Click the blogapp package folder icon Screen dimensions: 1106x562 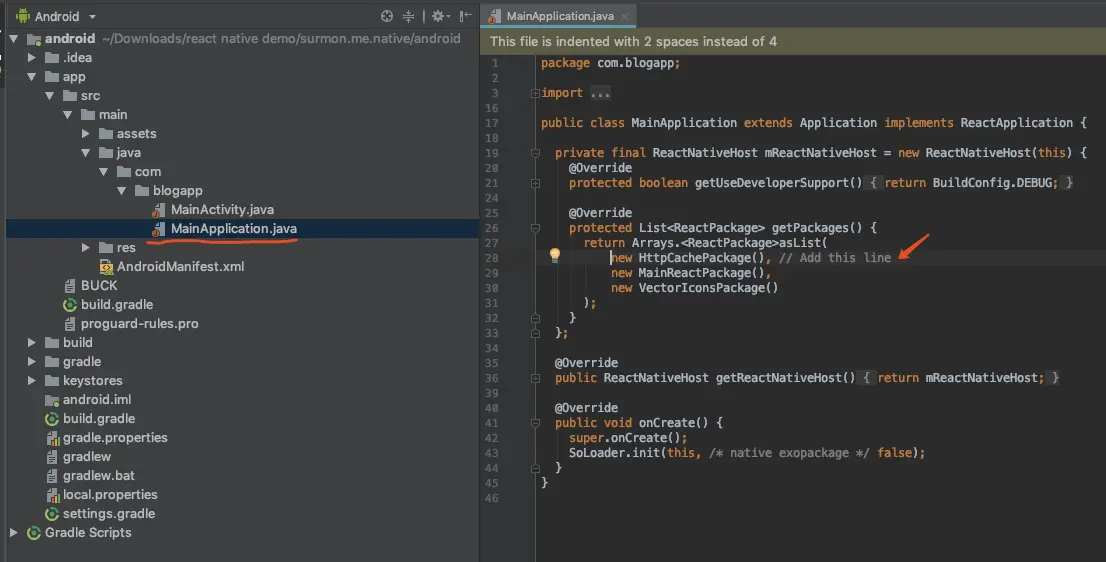pyautogui.click(x=142, y=191)
